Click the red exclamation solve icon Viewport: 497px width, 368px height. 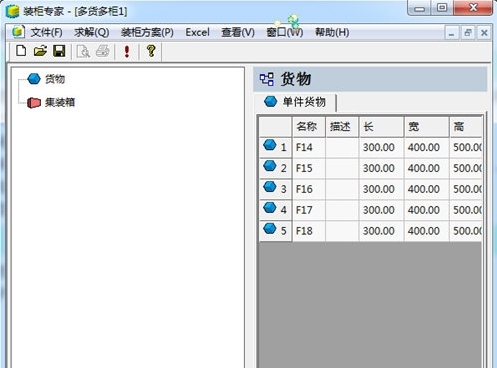click(127, 51)
